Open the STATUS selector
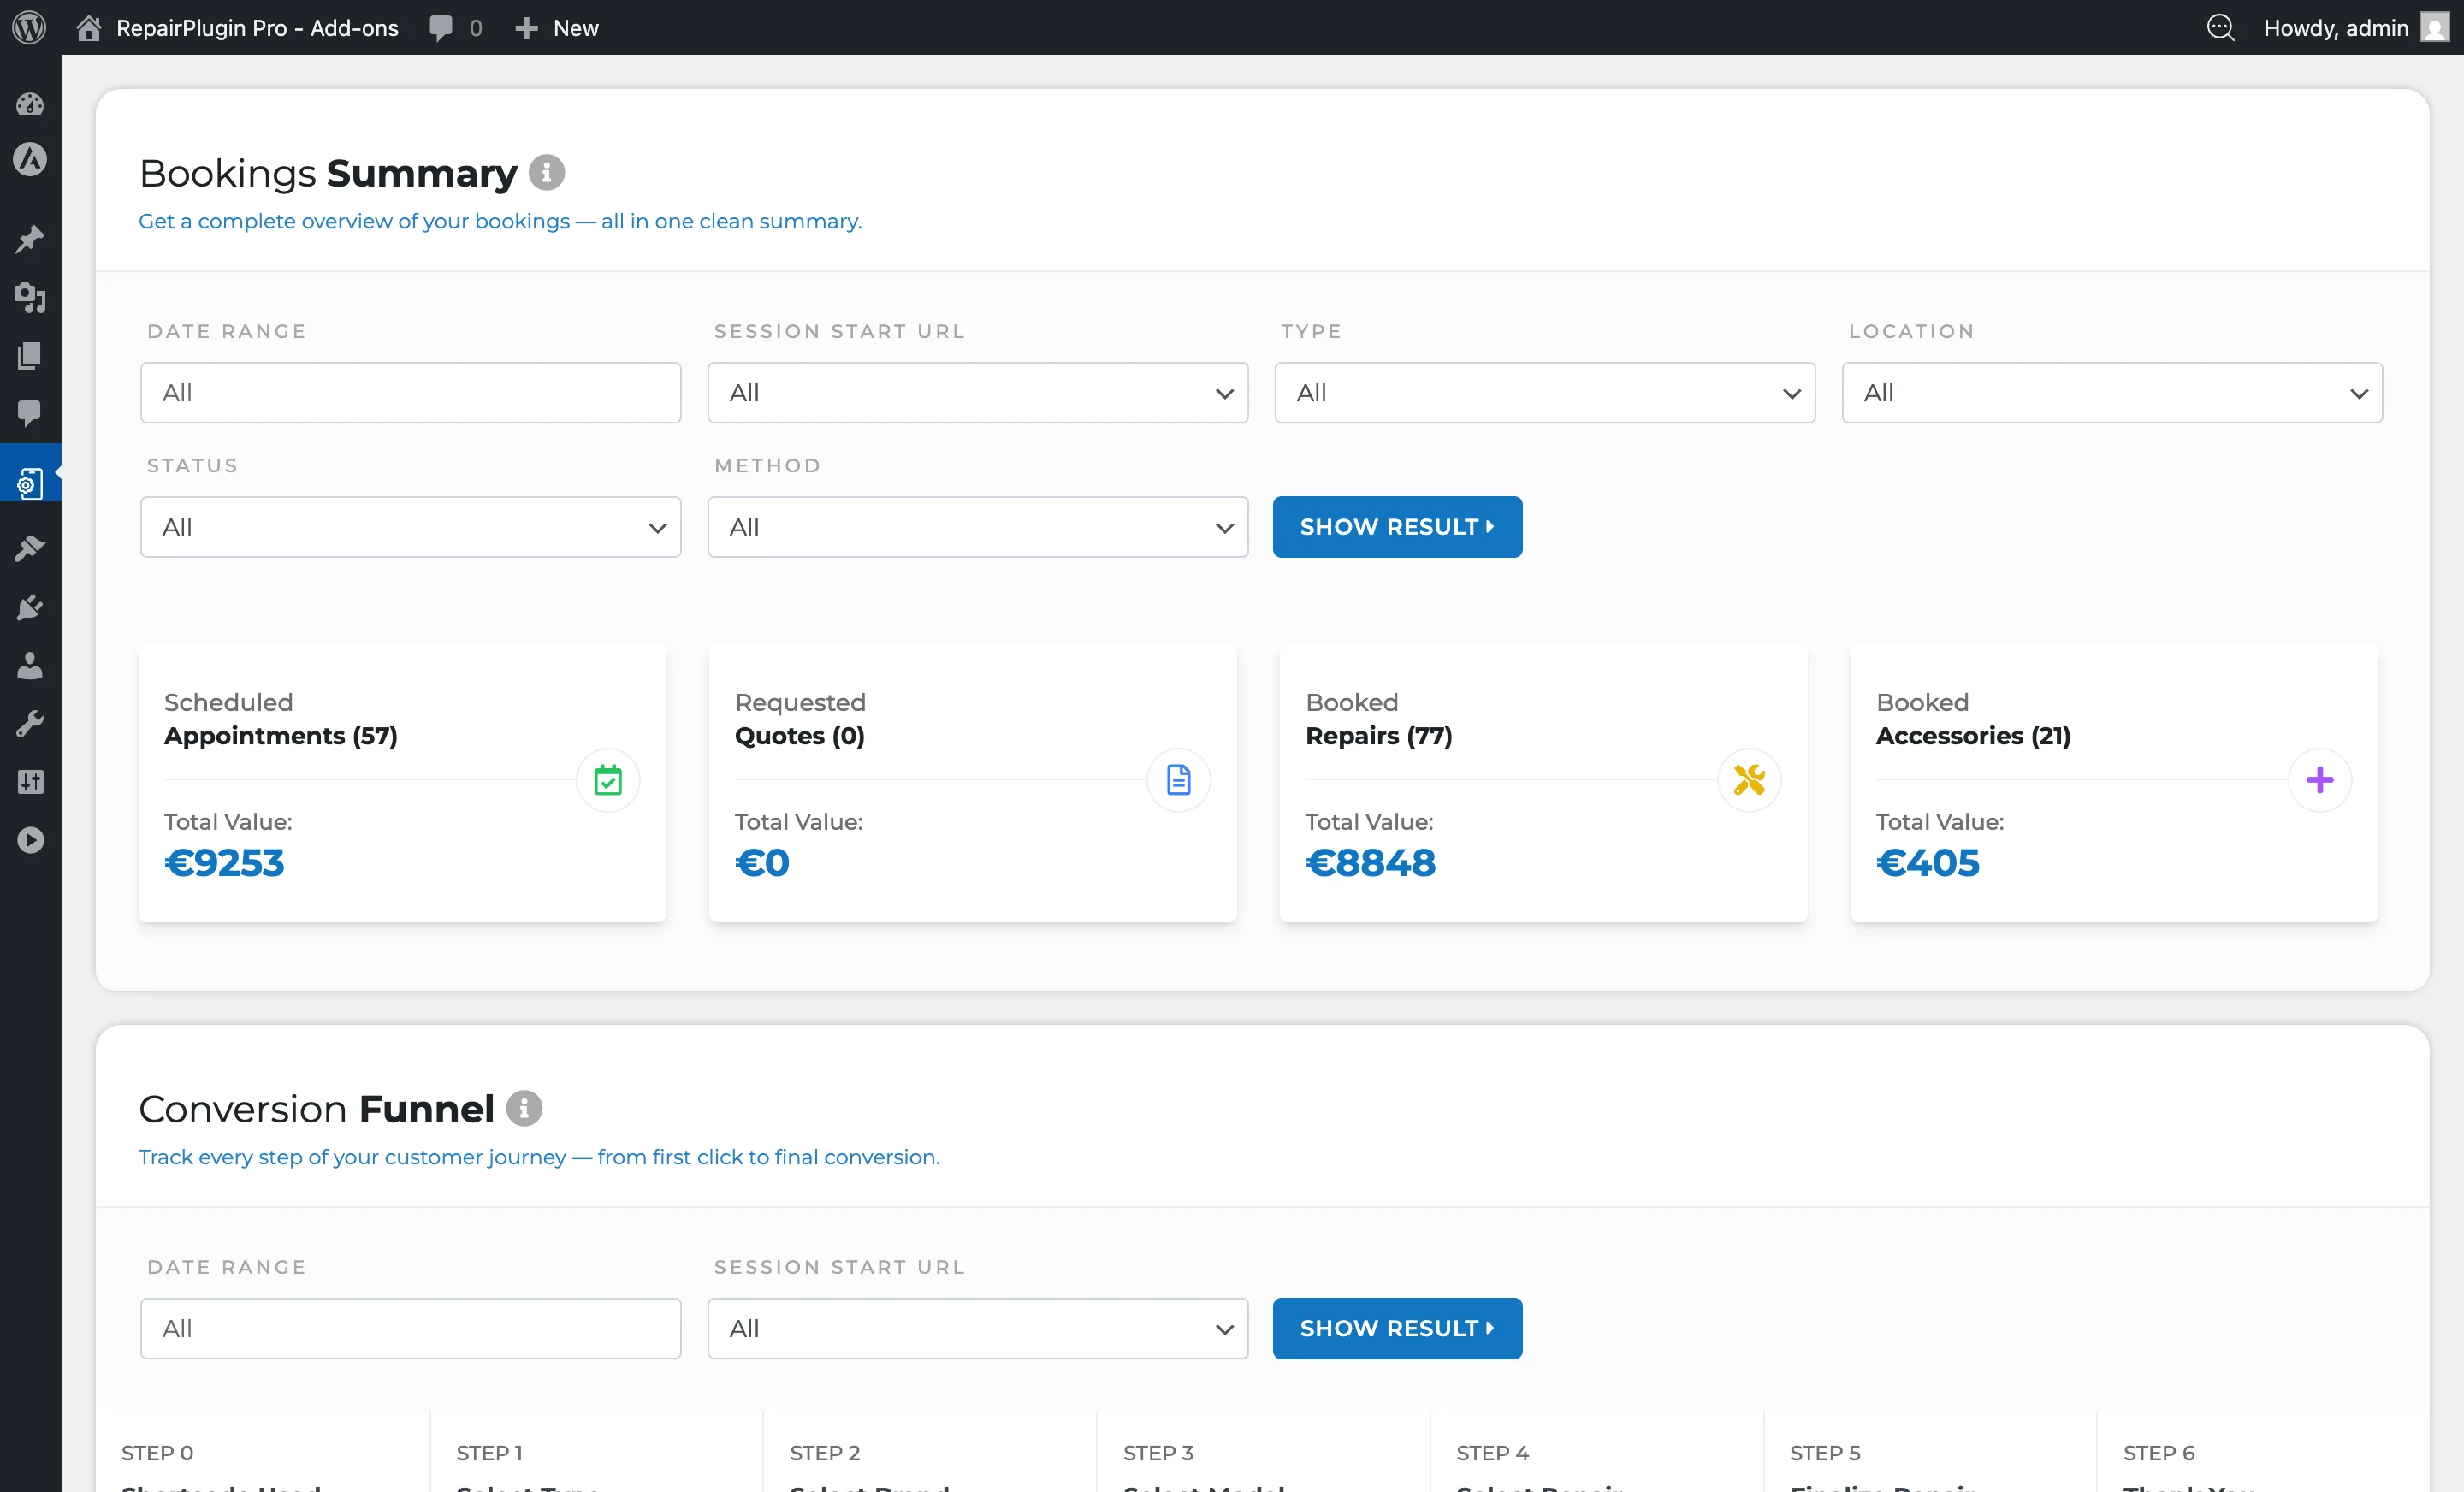The image size is (2464, 1492). [x=410, y=527]
